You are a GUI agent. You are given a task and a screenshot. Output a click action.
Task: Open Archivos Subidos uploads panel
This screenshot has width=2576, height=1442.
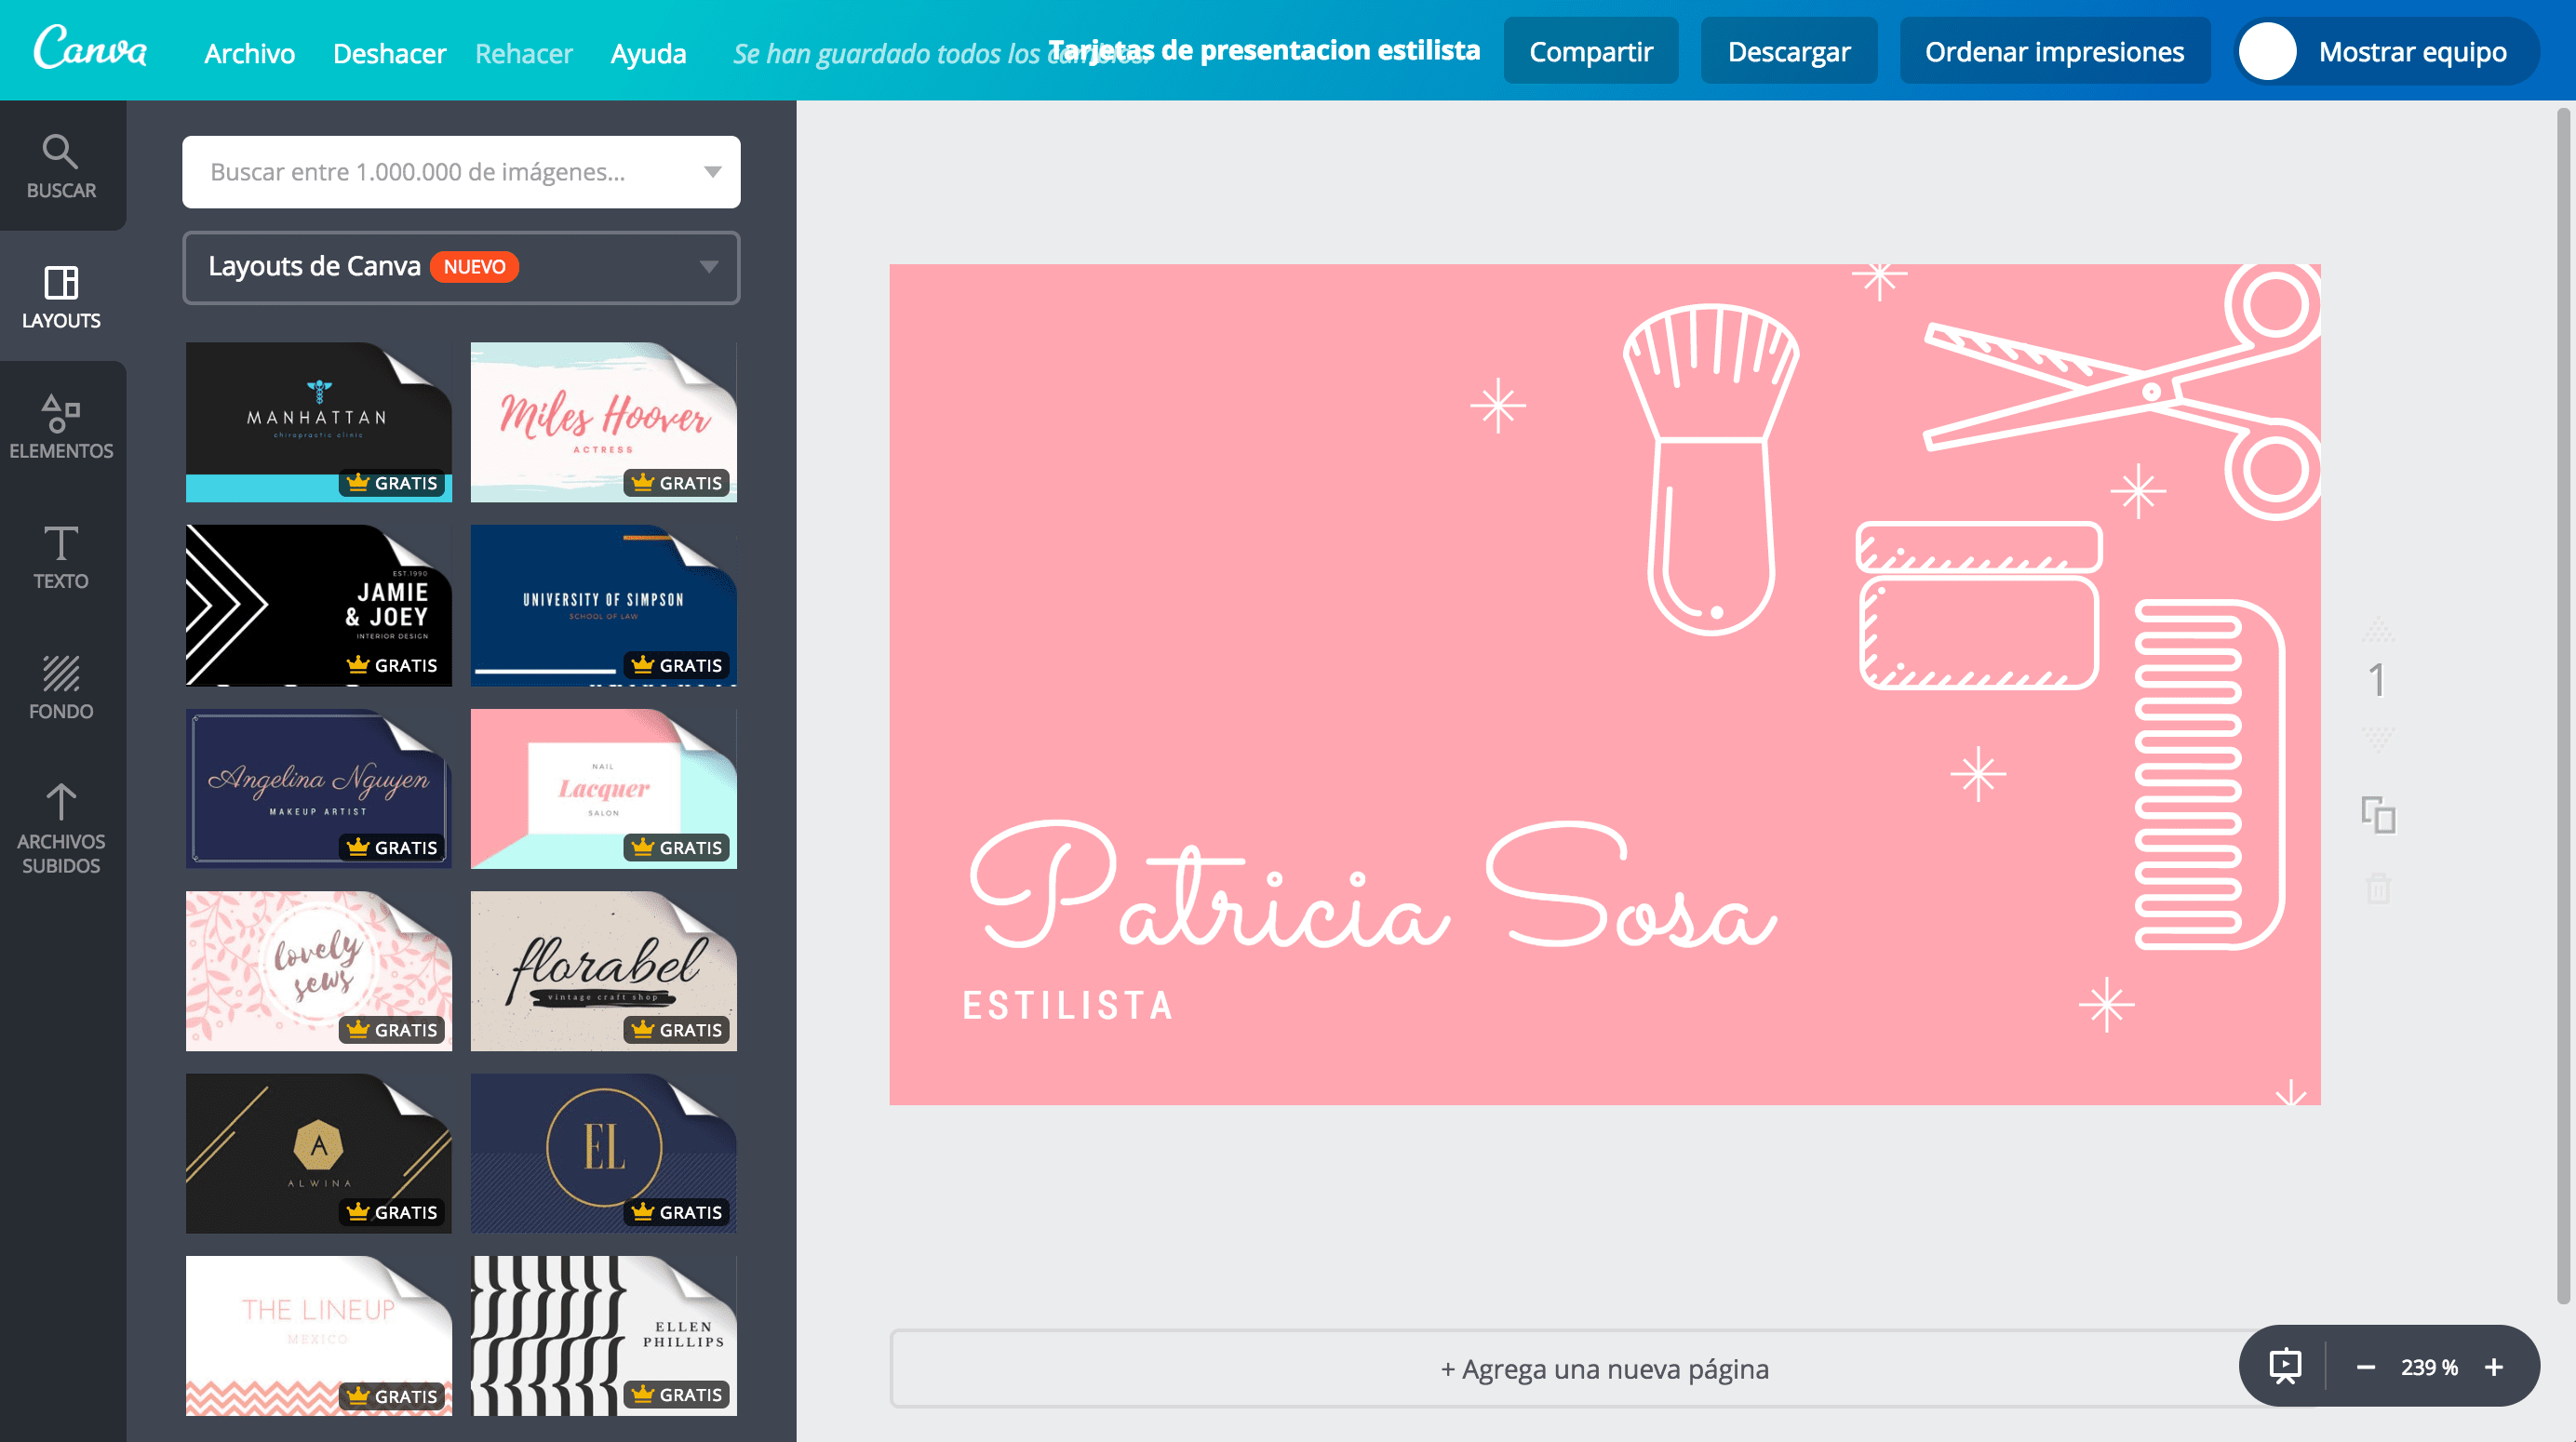tap(61, 828)
